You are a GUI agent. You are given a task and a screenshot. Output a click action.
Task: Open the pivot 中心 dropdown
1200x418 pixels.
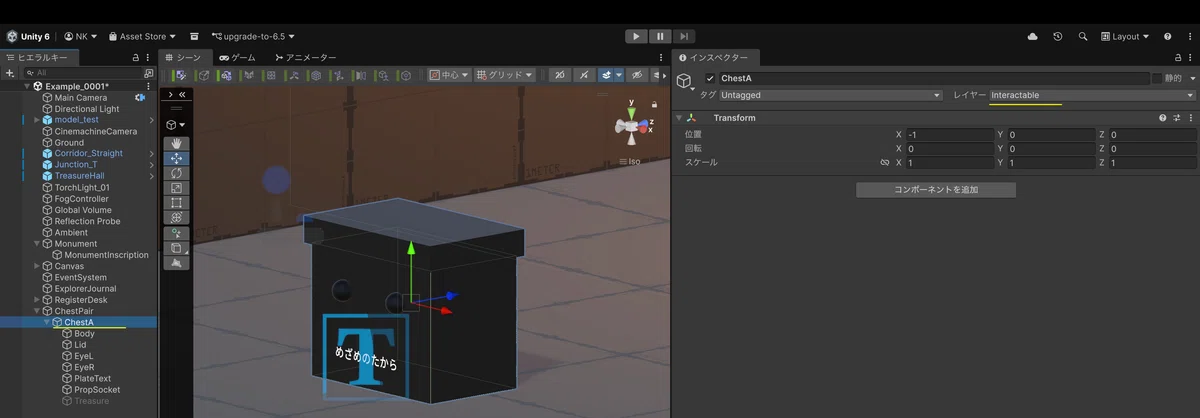click(448, 75)
